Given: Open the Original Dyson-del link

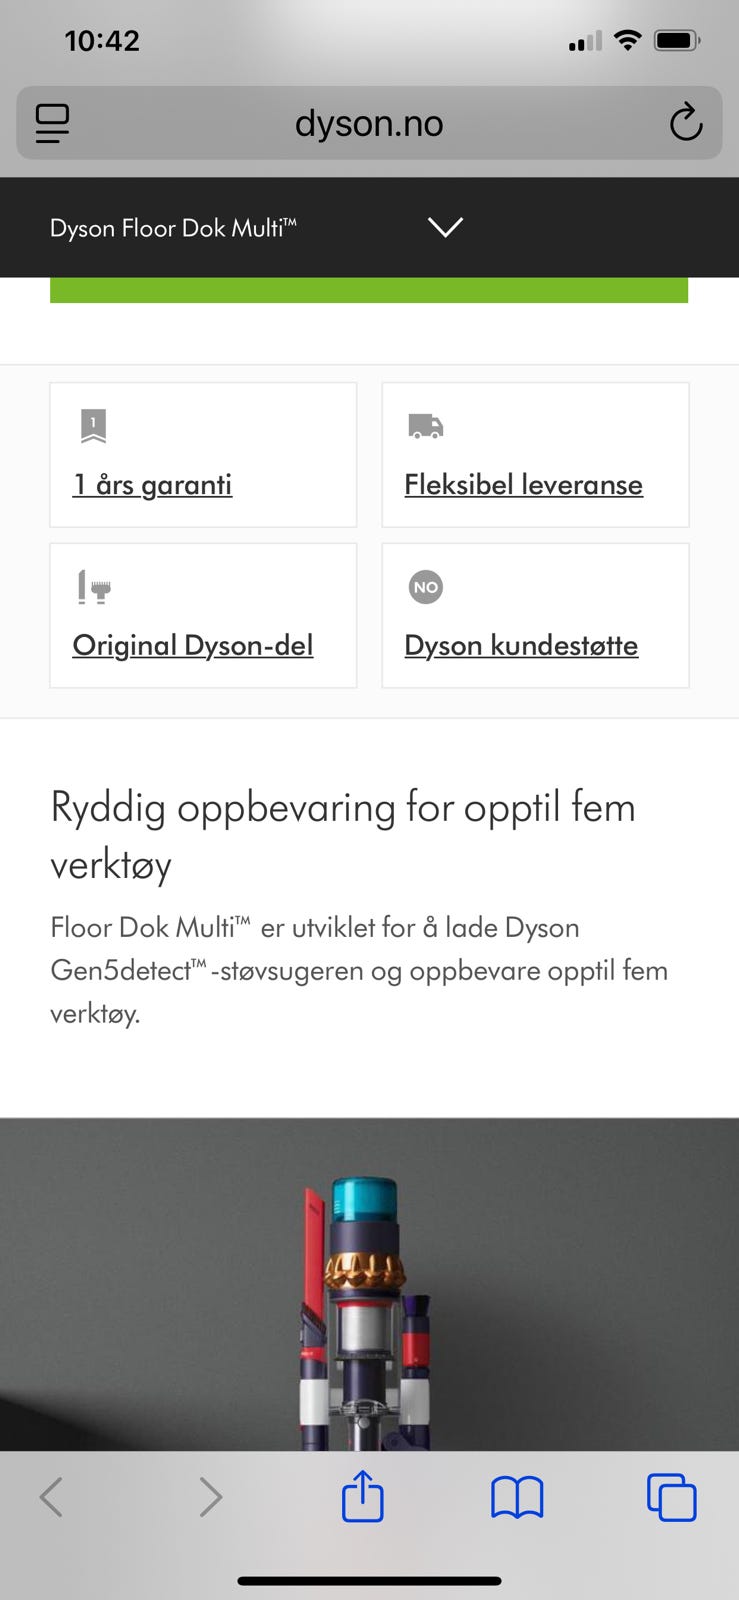Looking at the screenshot, I should [x=193, y=646].
